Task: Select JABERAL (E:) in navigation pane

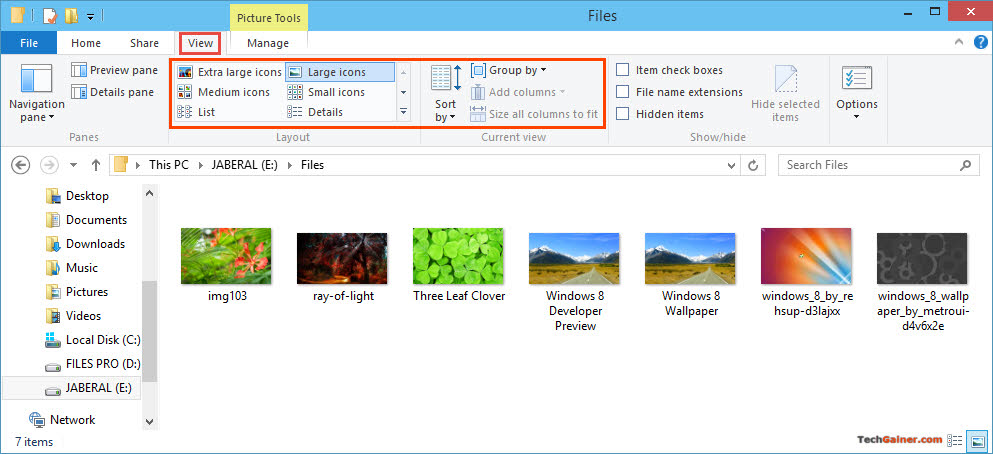Action: pos(72,388)
